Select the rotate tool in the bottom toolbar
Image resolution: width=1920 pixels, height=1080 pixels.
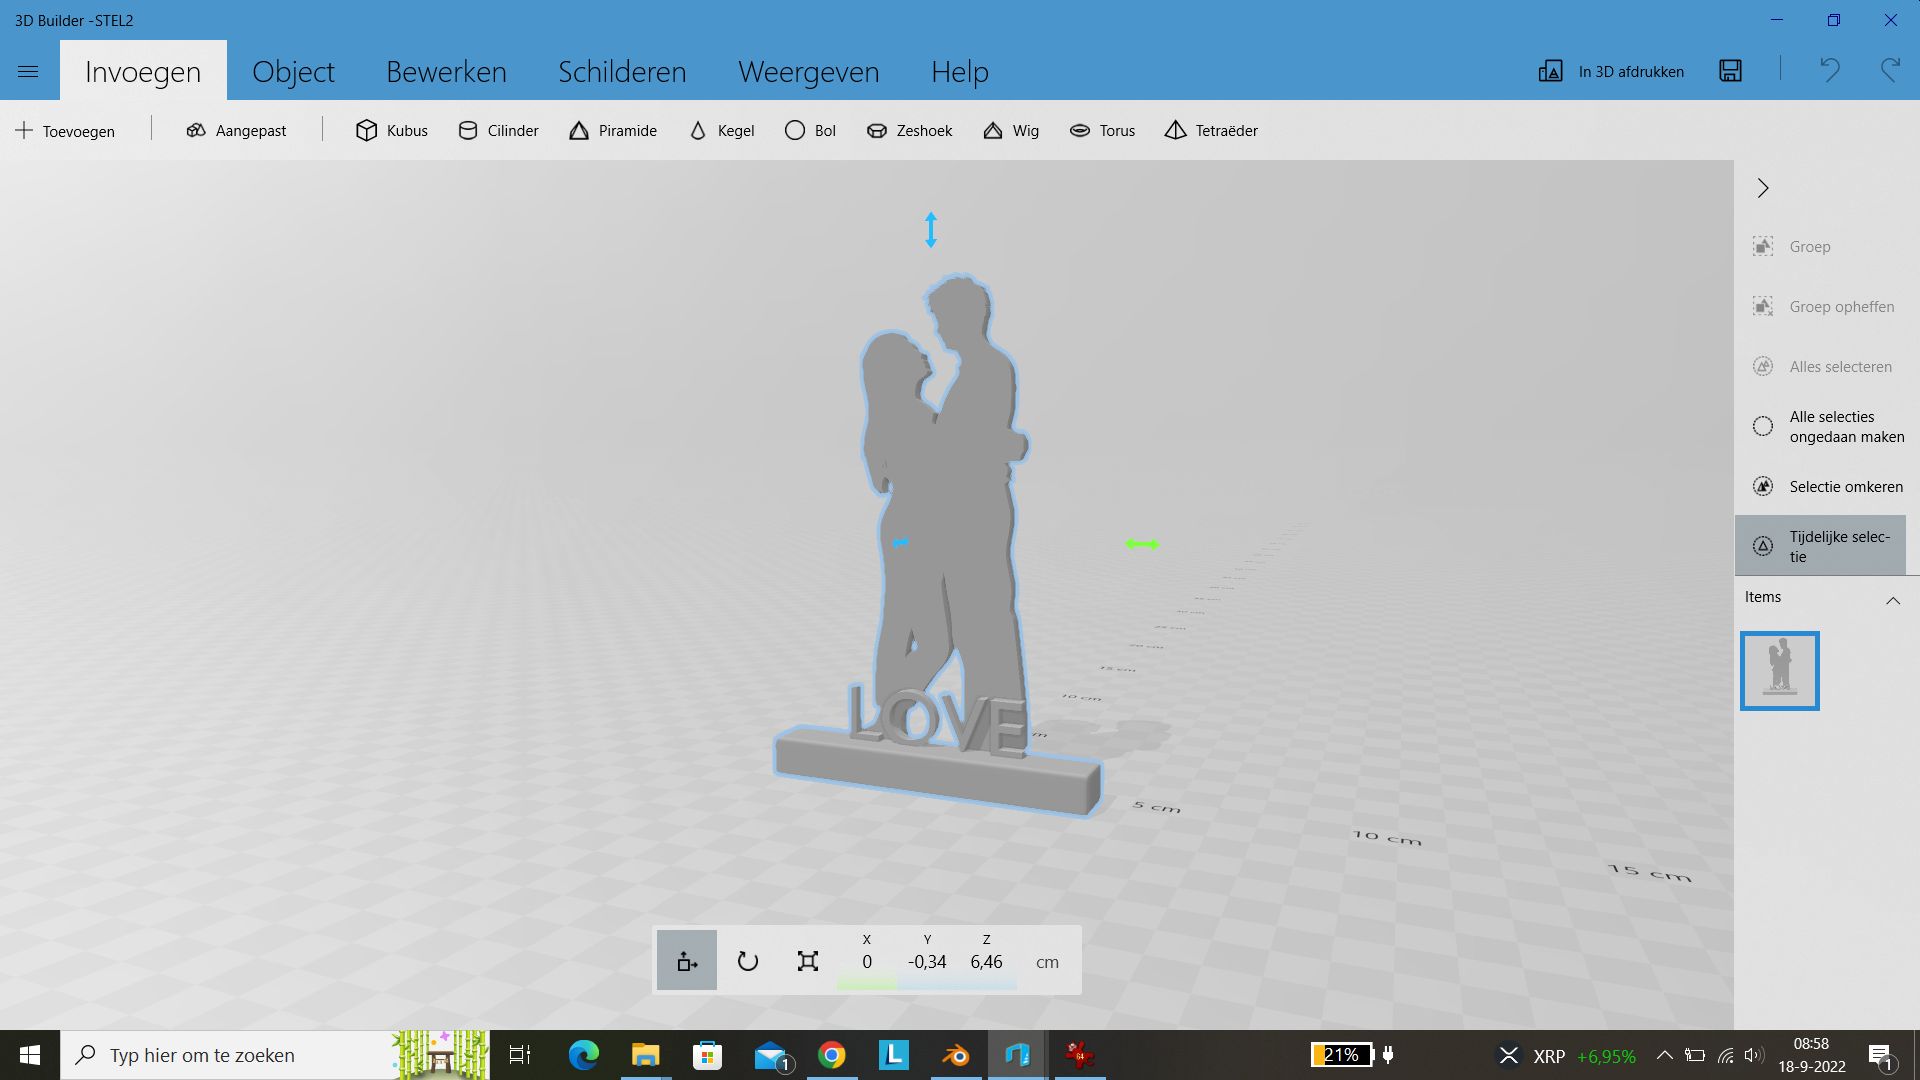(747, 960)
